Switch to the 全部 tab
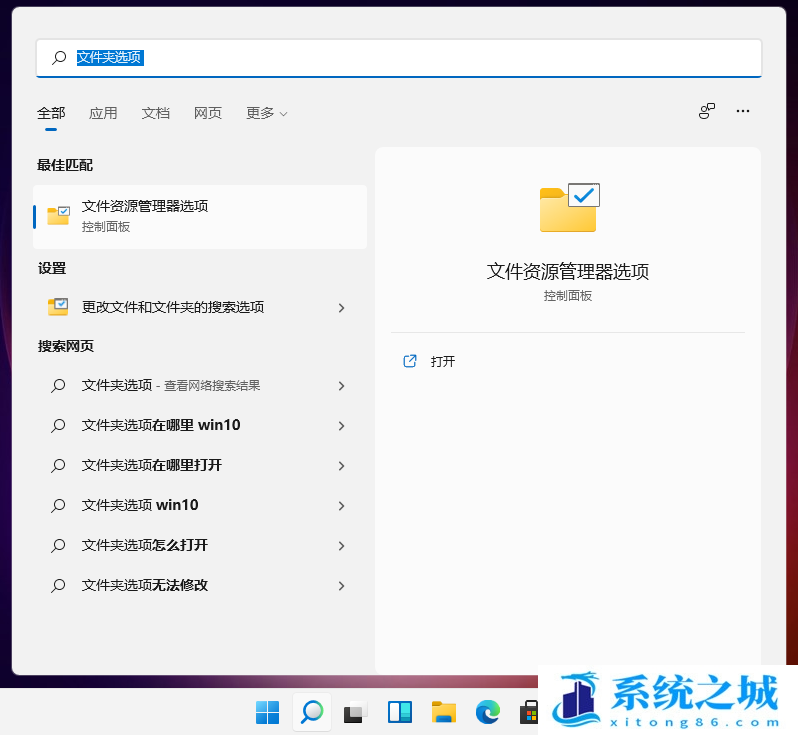This screenshot has height=735, width=798. (51, 113)
